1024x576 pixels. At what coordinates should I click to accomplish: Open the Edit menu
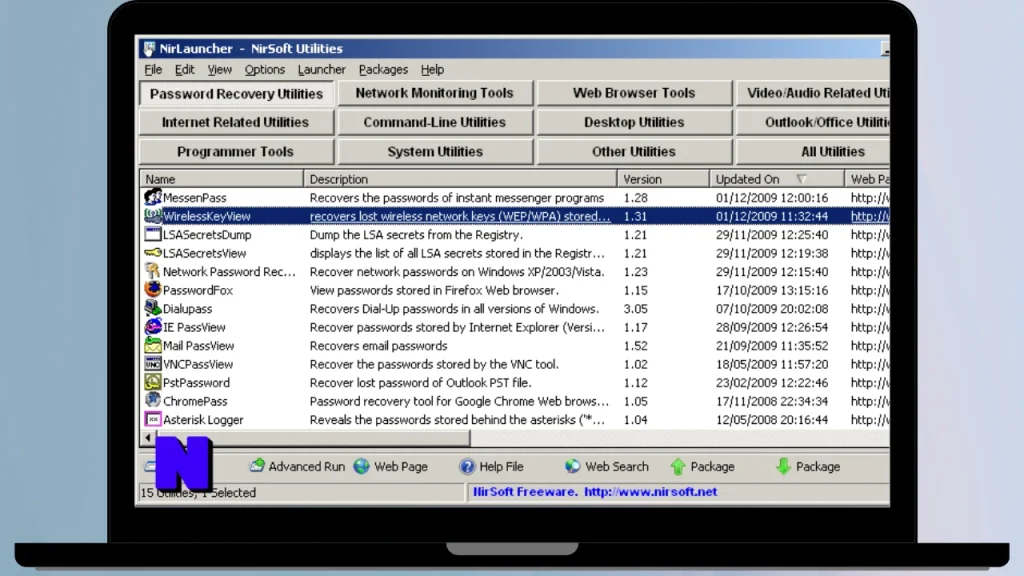click(x=184, y=69)
